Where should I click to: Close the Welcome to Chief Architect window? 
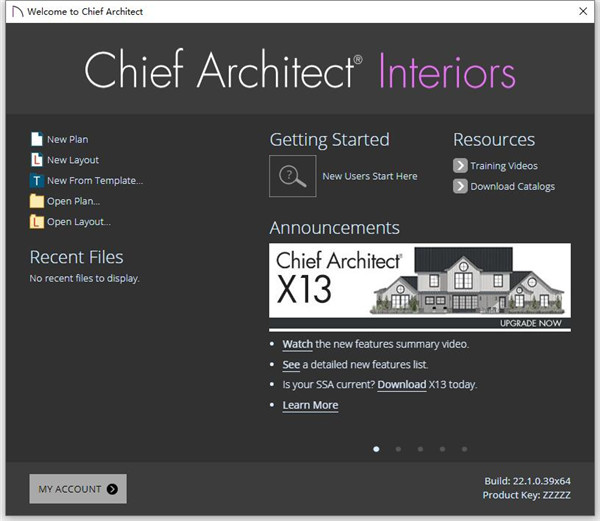coord(583,11)
